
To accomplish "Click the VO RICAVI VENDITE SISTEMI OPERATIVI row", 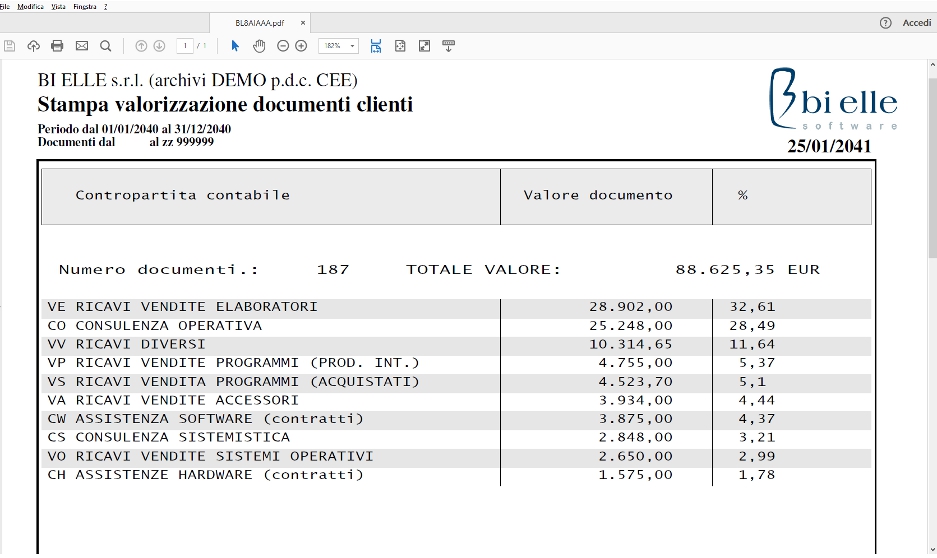I will pyautogui.click(x=456, y=456).
